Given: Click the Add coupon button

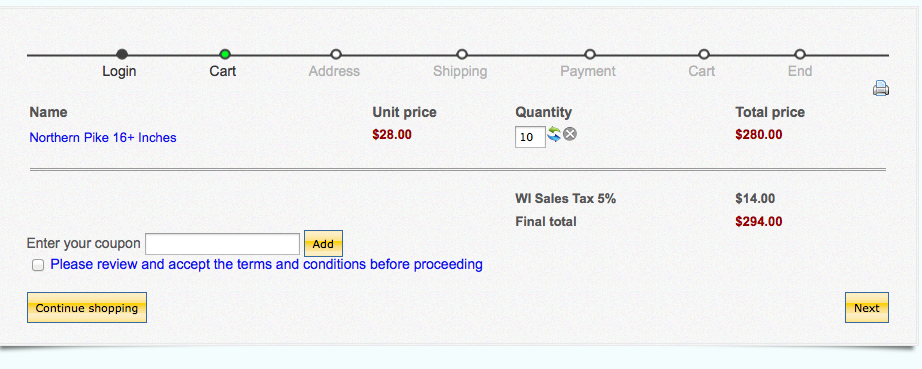Looking at the screenshot, I should coord(323,244).
